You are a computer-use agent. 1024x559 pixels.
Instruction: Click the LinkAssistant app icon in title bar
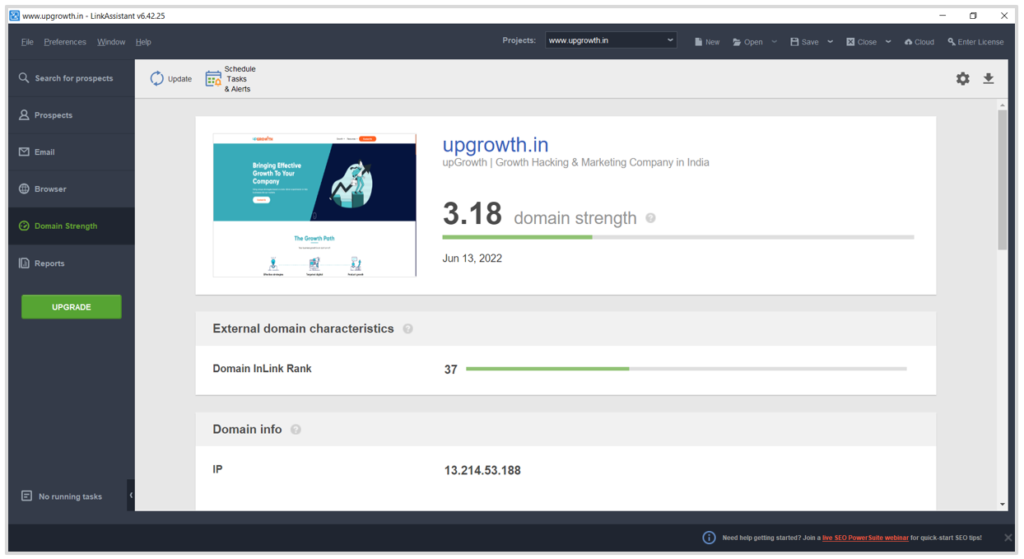[14, 16]
